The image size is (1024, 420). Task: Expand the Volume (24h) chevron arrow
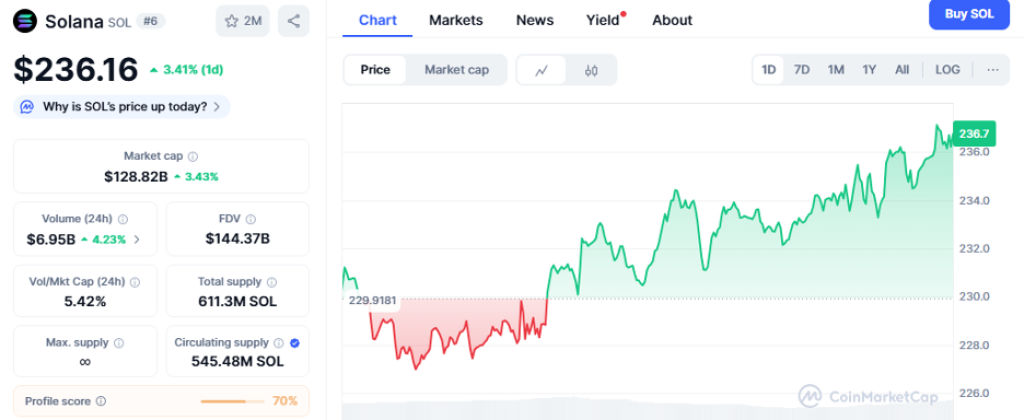pyautogui.click(x=137, y=239)
